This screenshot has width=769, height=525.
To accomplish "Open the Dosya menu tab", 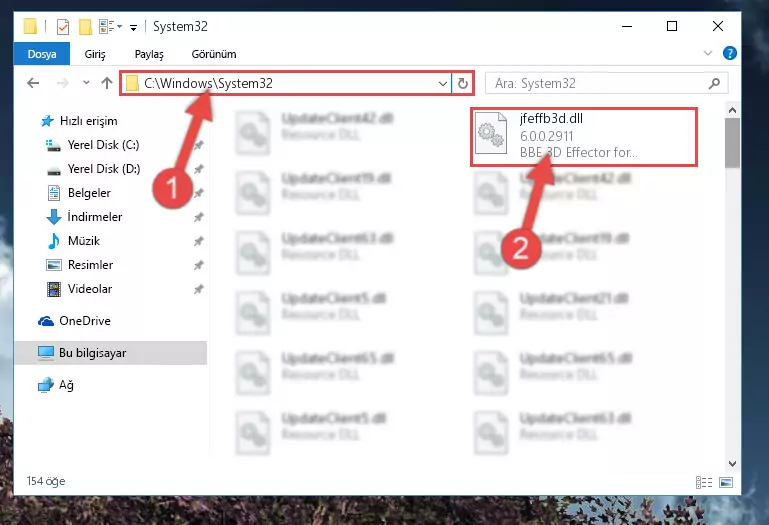I will coord(42,54).
